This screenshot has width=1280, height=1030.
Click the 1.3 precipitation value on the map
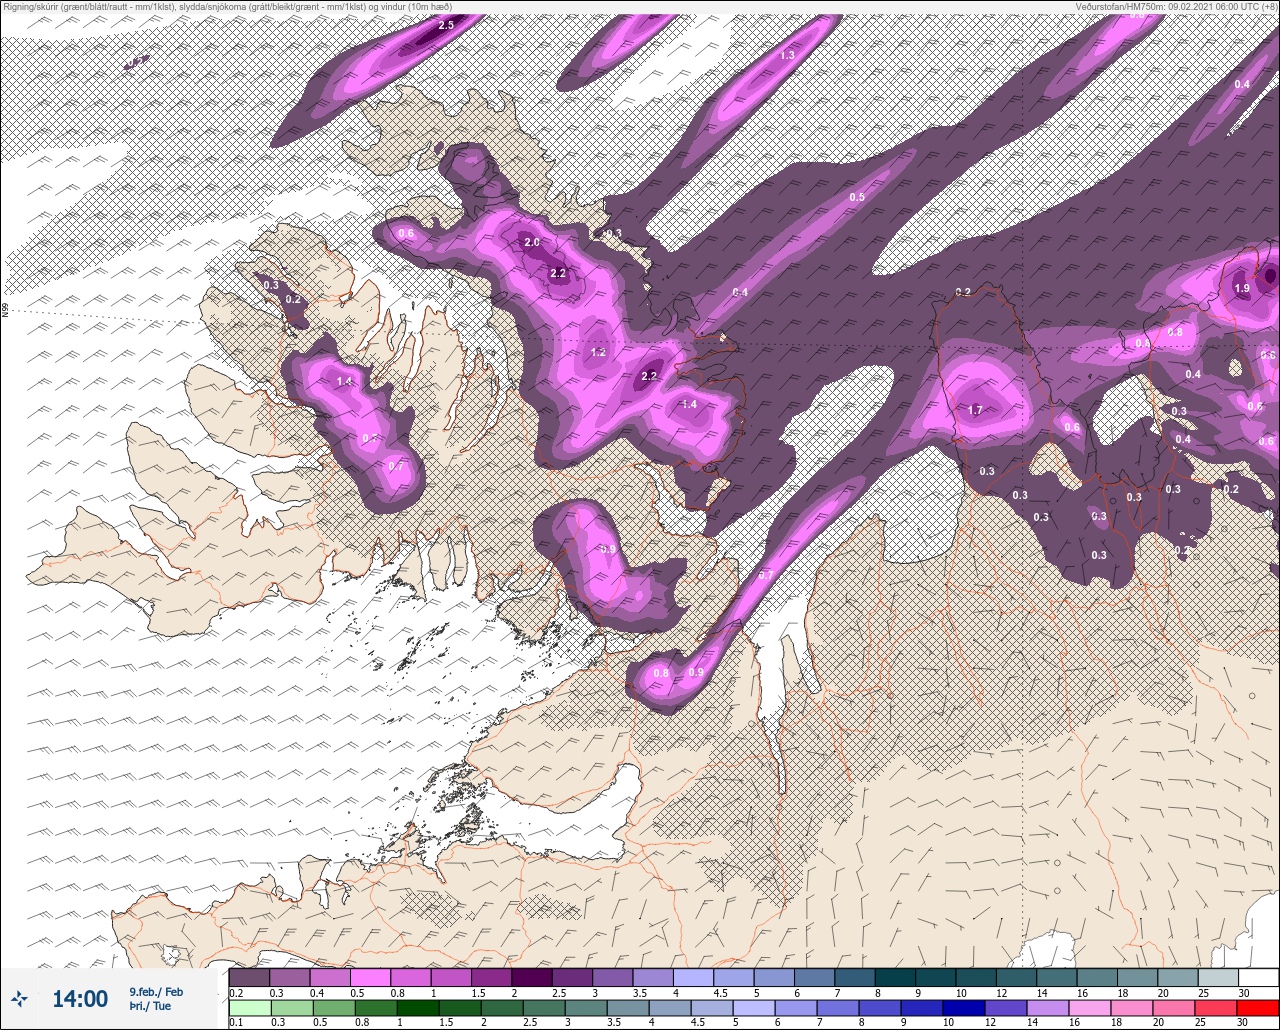coord(787,55)
